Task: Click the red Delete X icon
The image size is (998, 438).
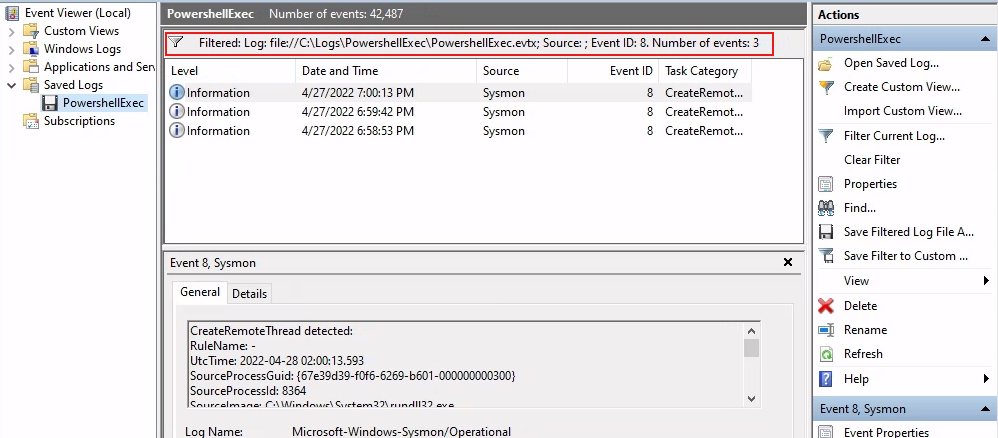Action: [826, 306]
